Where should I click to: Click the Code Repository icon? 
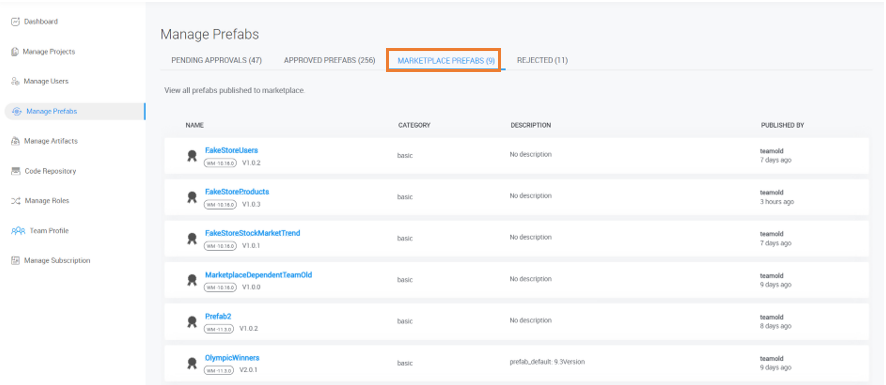pos(16,171)
